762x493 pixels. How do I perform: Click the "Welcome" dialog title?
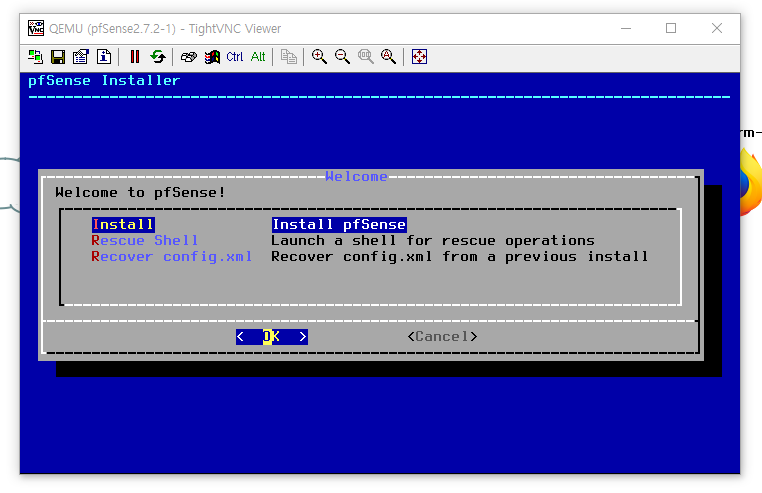pyautogui.click(x=356, y=176)
